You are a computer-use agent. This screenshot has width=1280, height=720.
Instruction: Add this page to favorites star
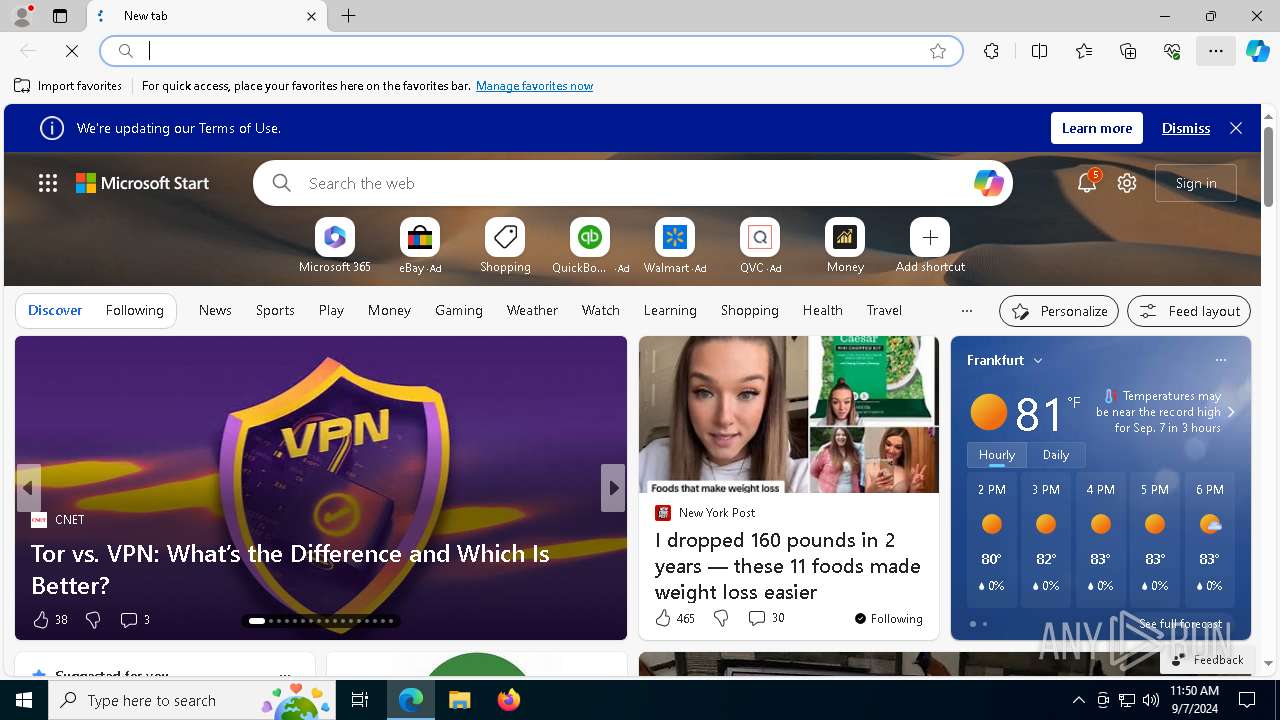click(x=938, y=51)
